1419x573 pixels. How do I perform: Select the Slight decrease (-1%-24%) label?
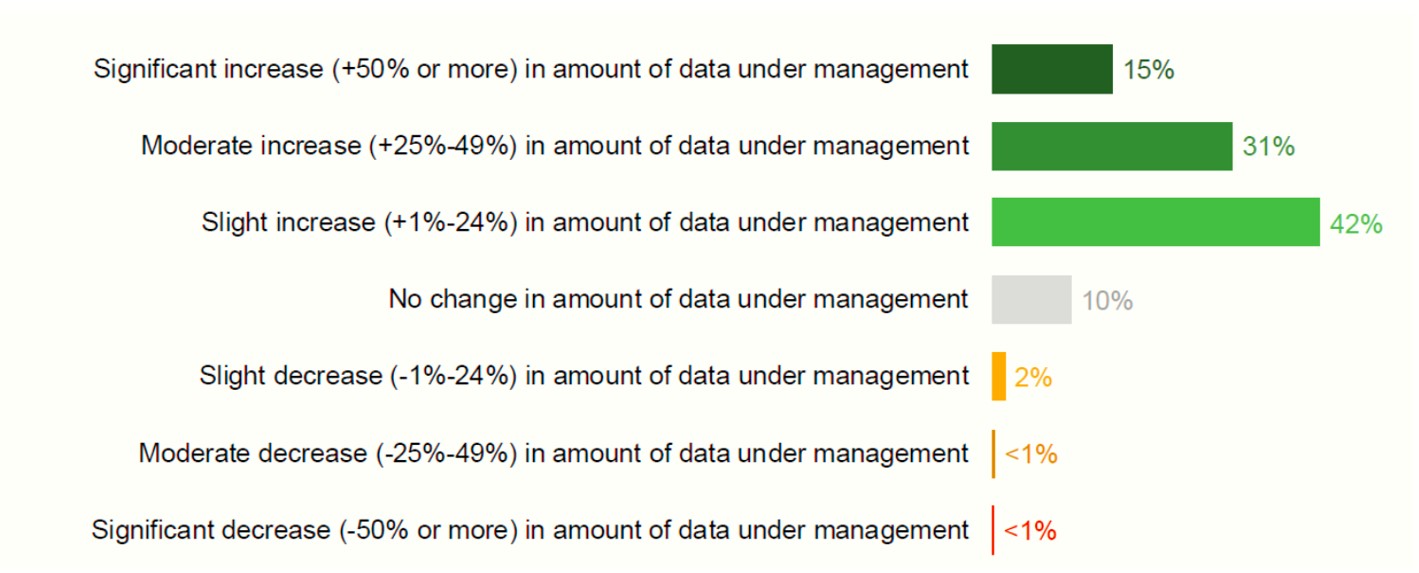584,376
